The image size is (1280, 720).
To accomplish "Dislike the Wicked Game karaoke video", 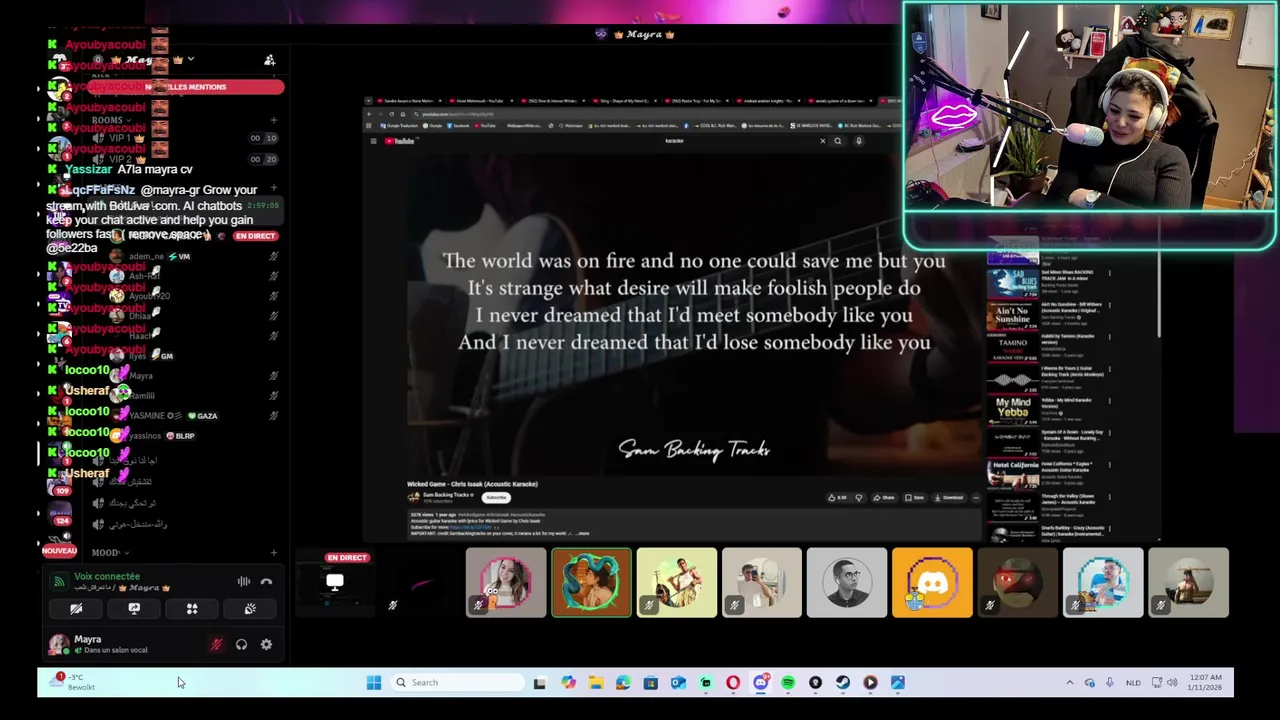I will tap(859, 498).
